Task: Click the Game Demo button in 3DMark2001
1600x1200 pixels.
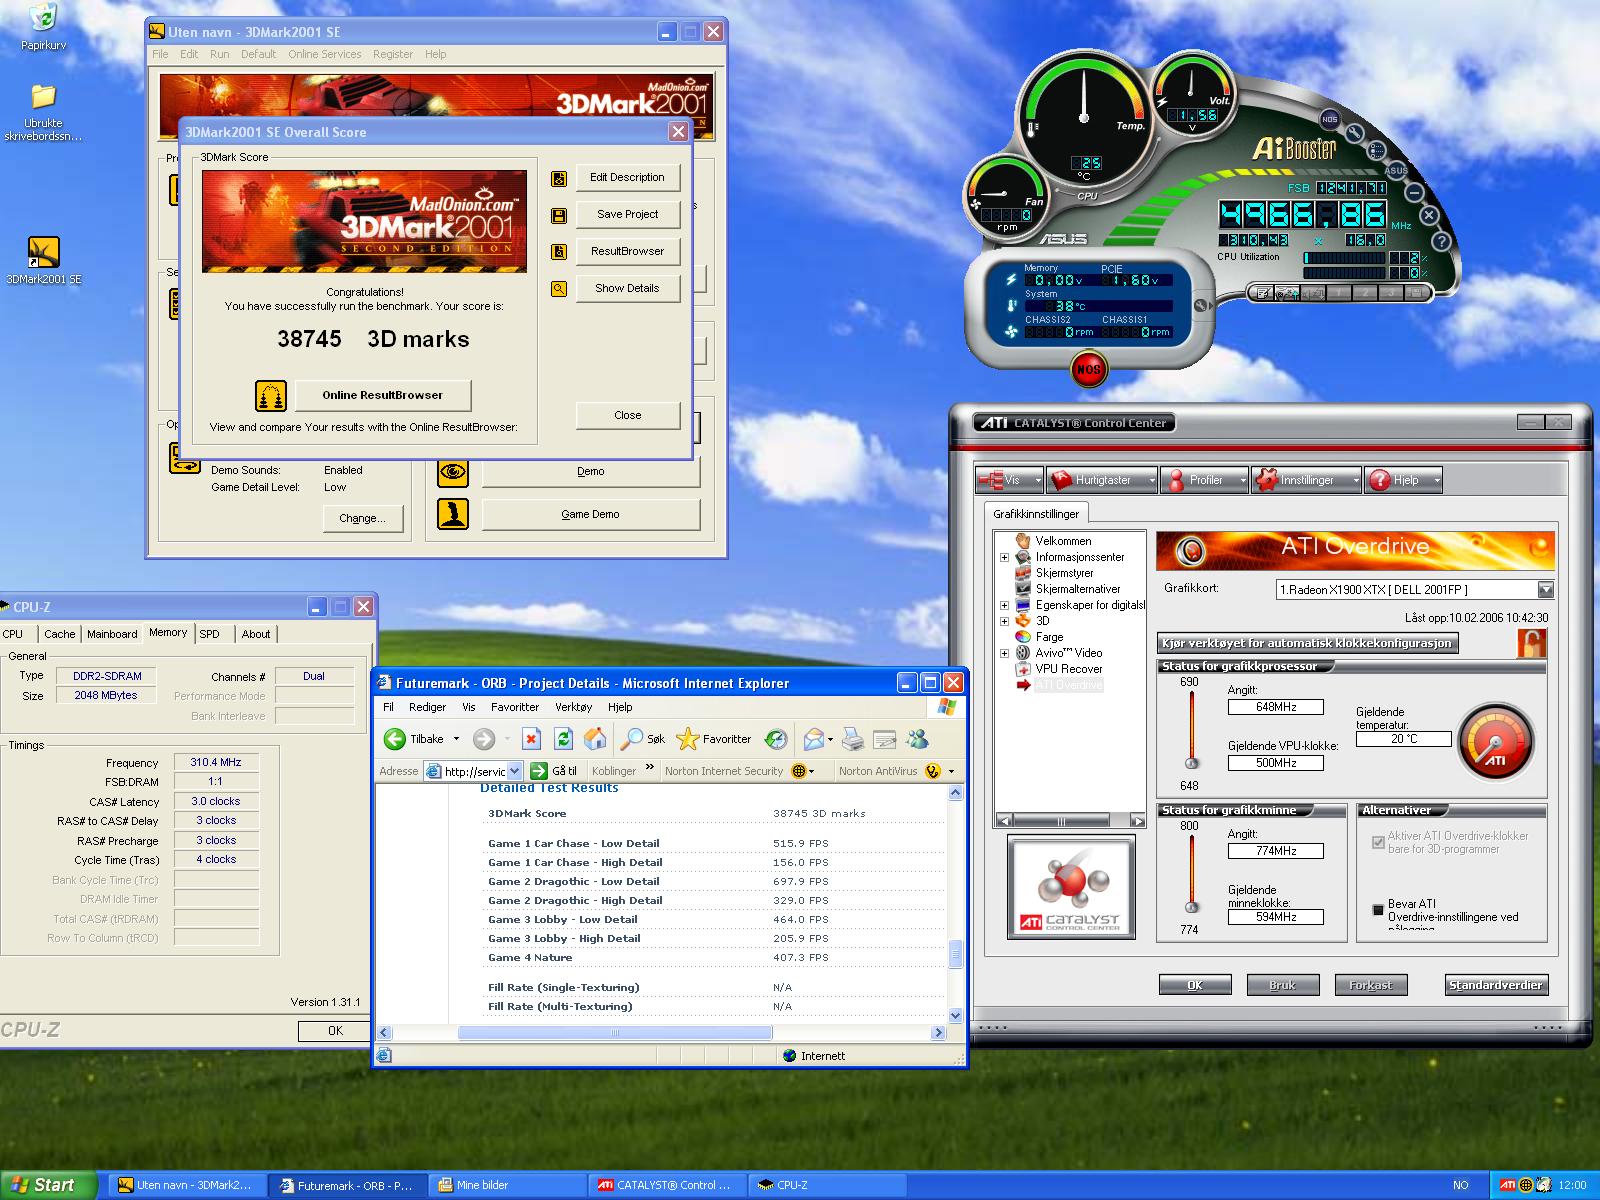Action: pos(591,514)
